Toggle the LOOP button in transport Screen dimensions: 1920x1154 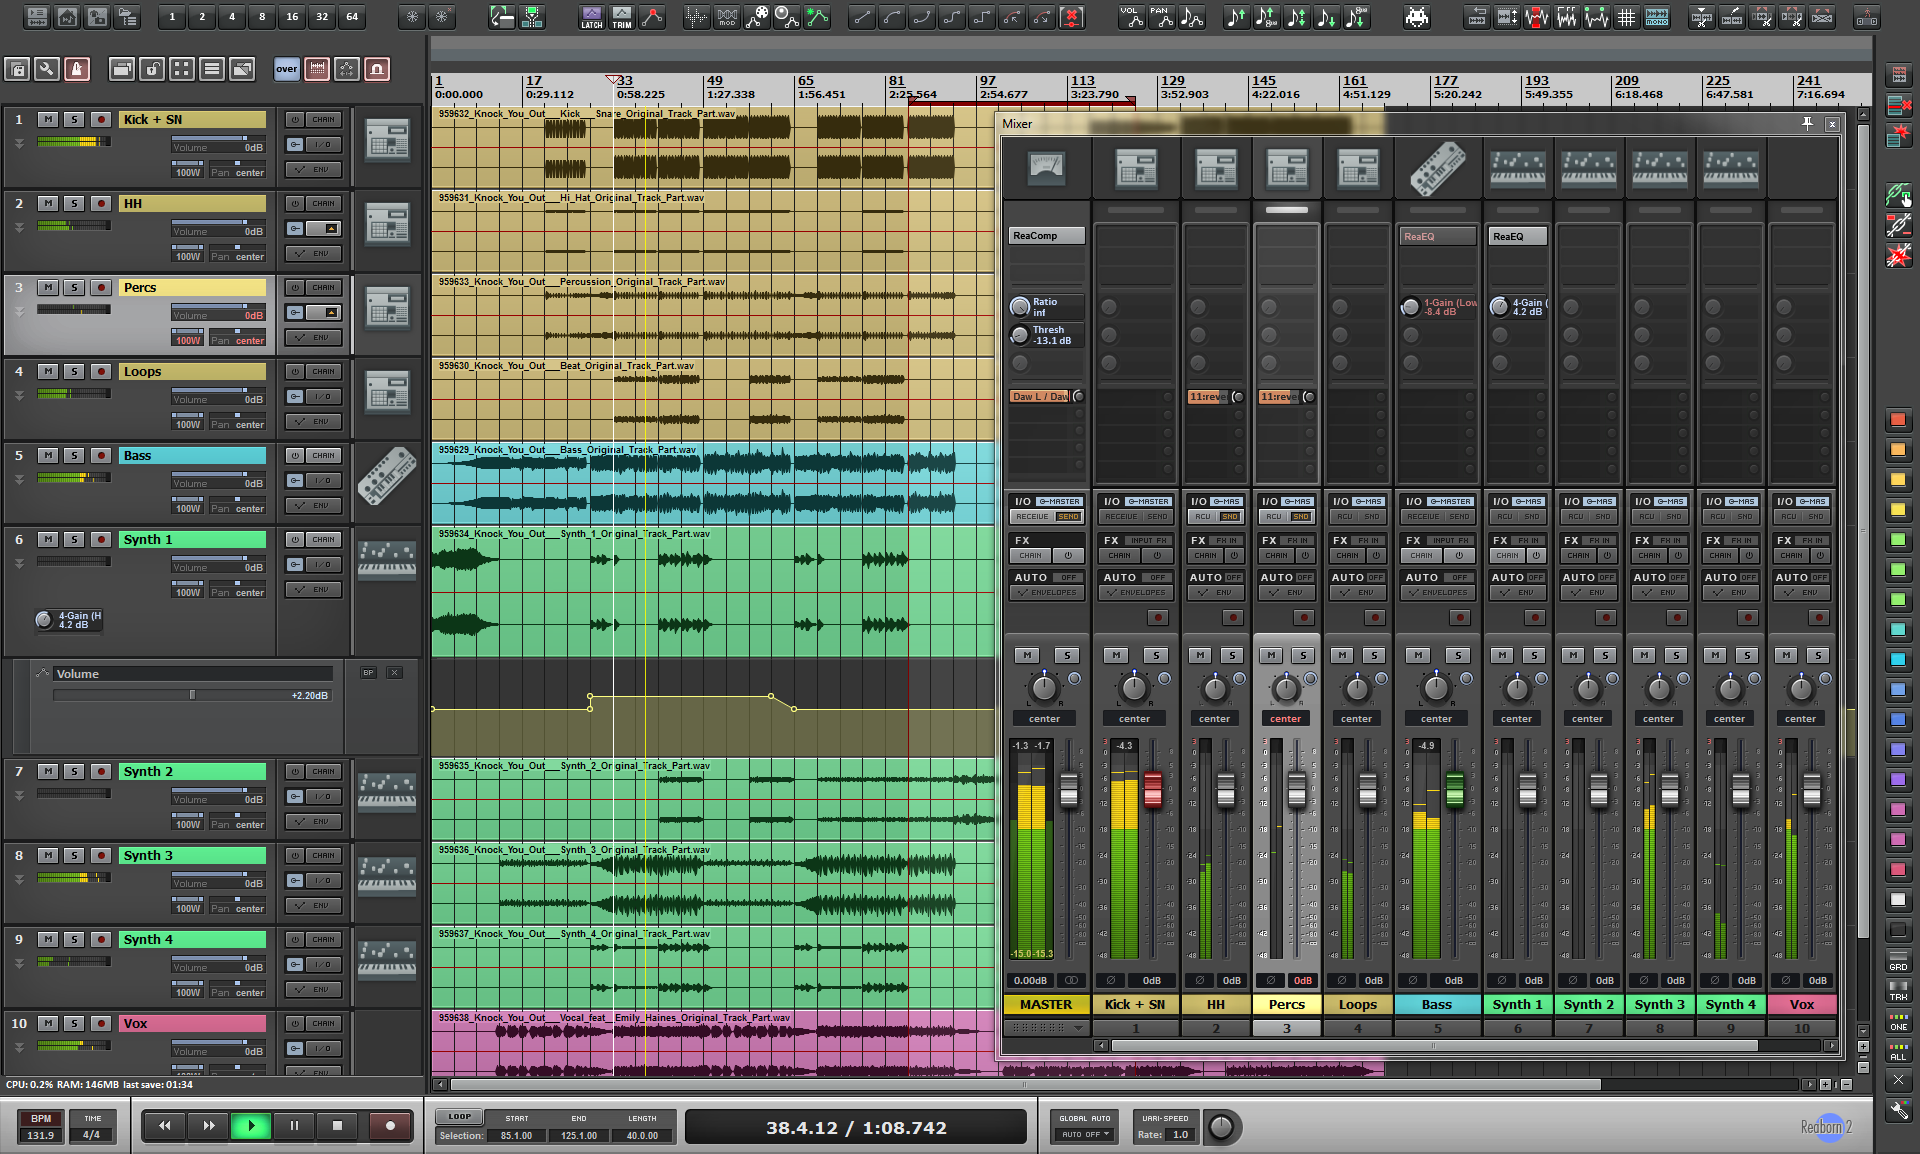[460, 1116]
